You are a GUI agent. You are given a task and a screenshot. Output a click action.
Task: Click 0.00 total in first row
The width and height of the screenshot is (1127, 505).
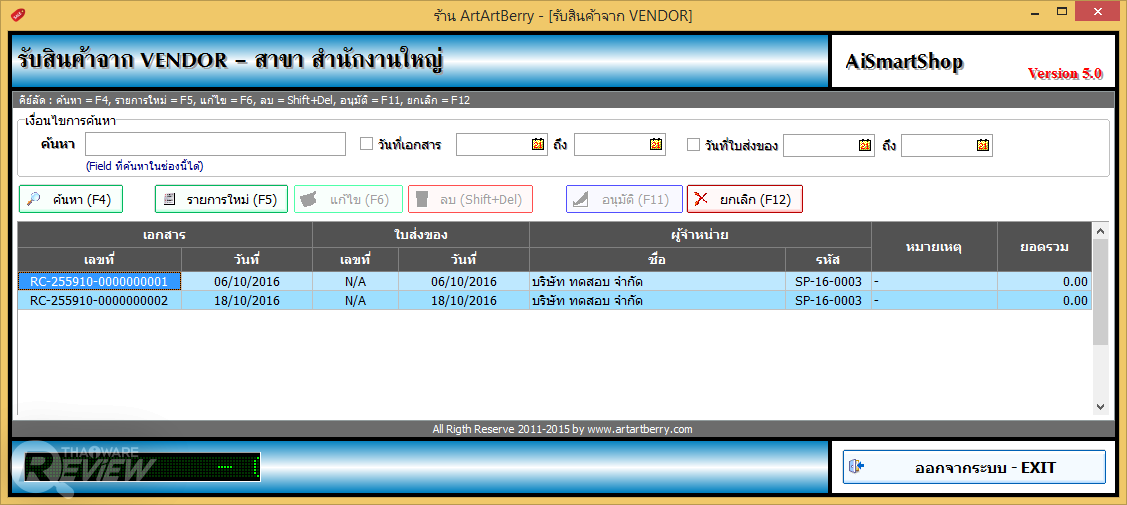click(1044, 282)
